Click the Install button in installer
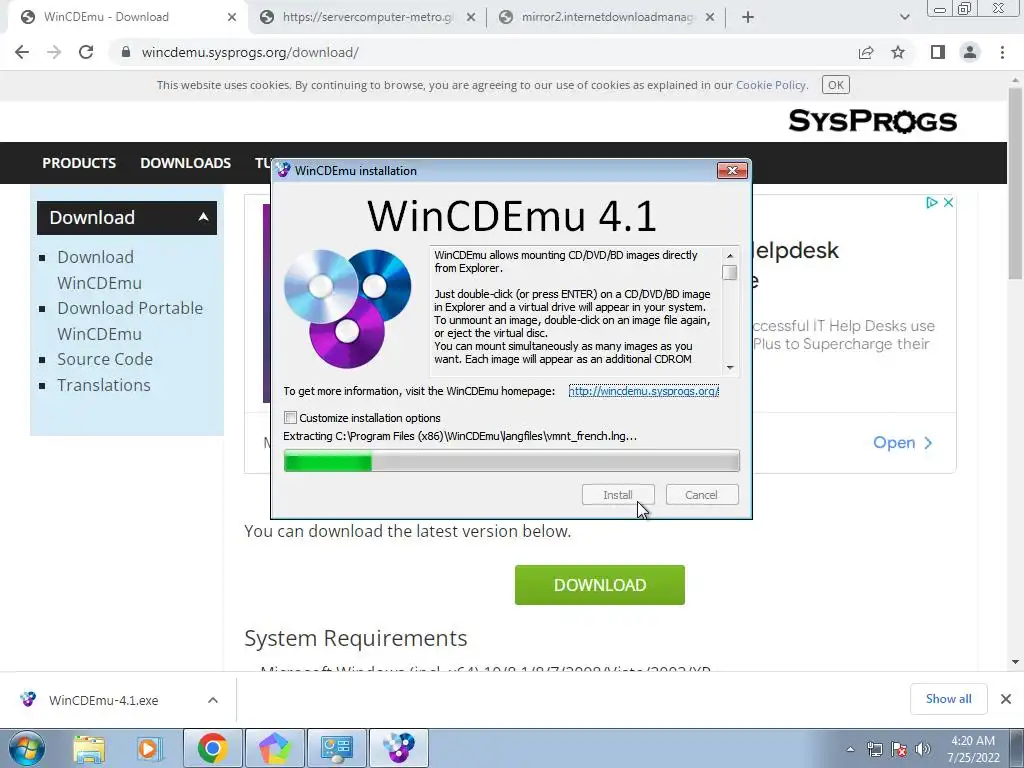 tap(618, 495)
